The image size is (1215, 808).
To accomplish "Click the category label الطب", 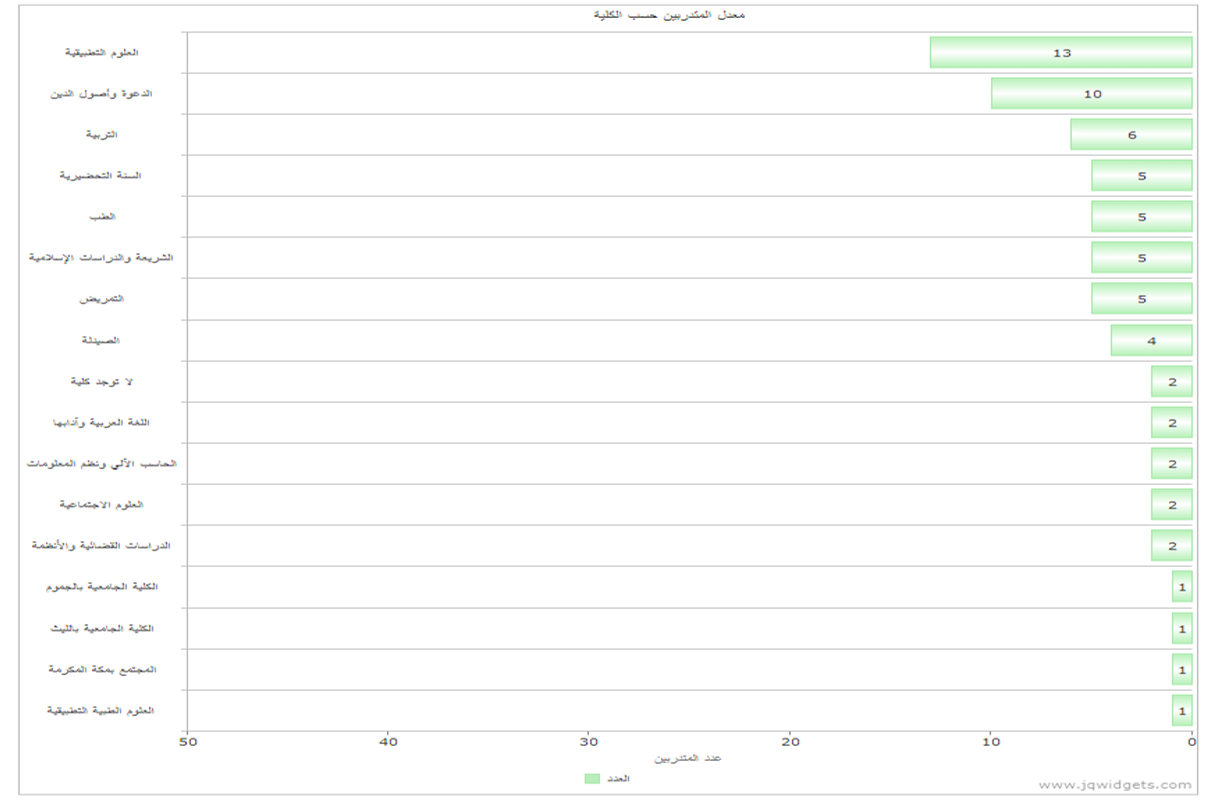I will [x=101, y=216].
